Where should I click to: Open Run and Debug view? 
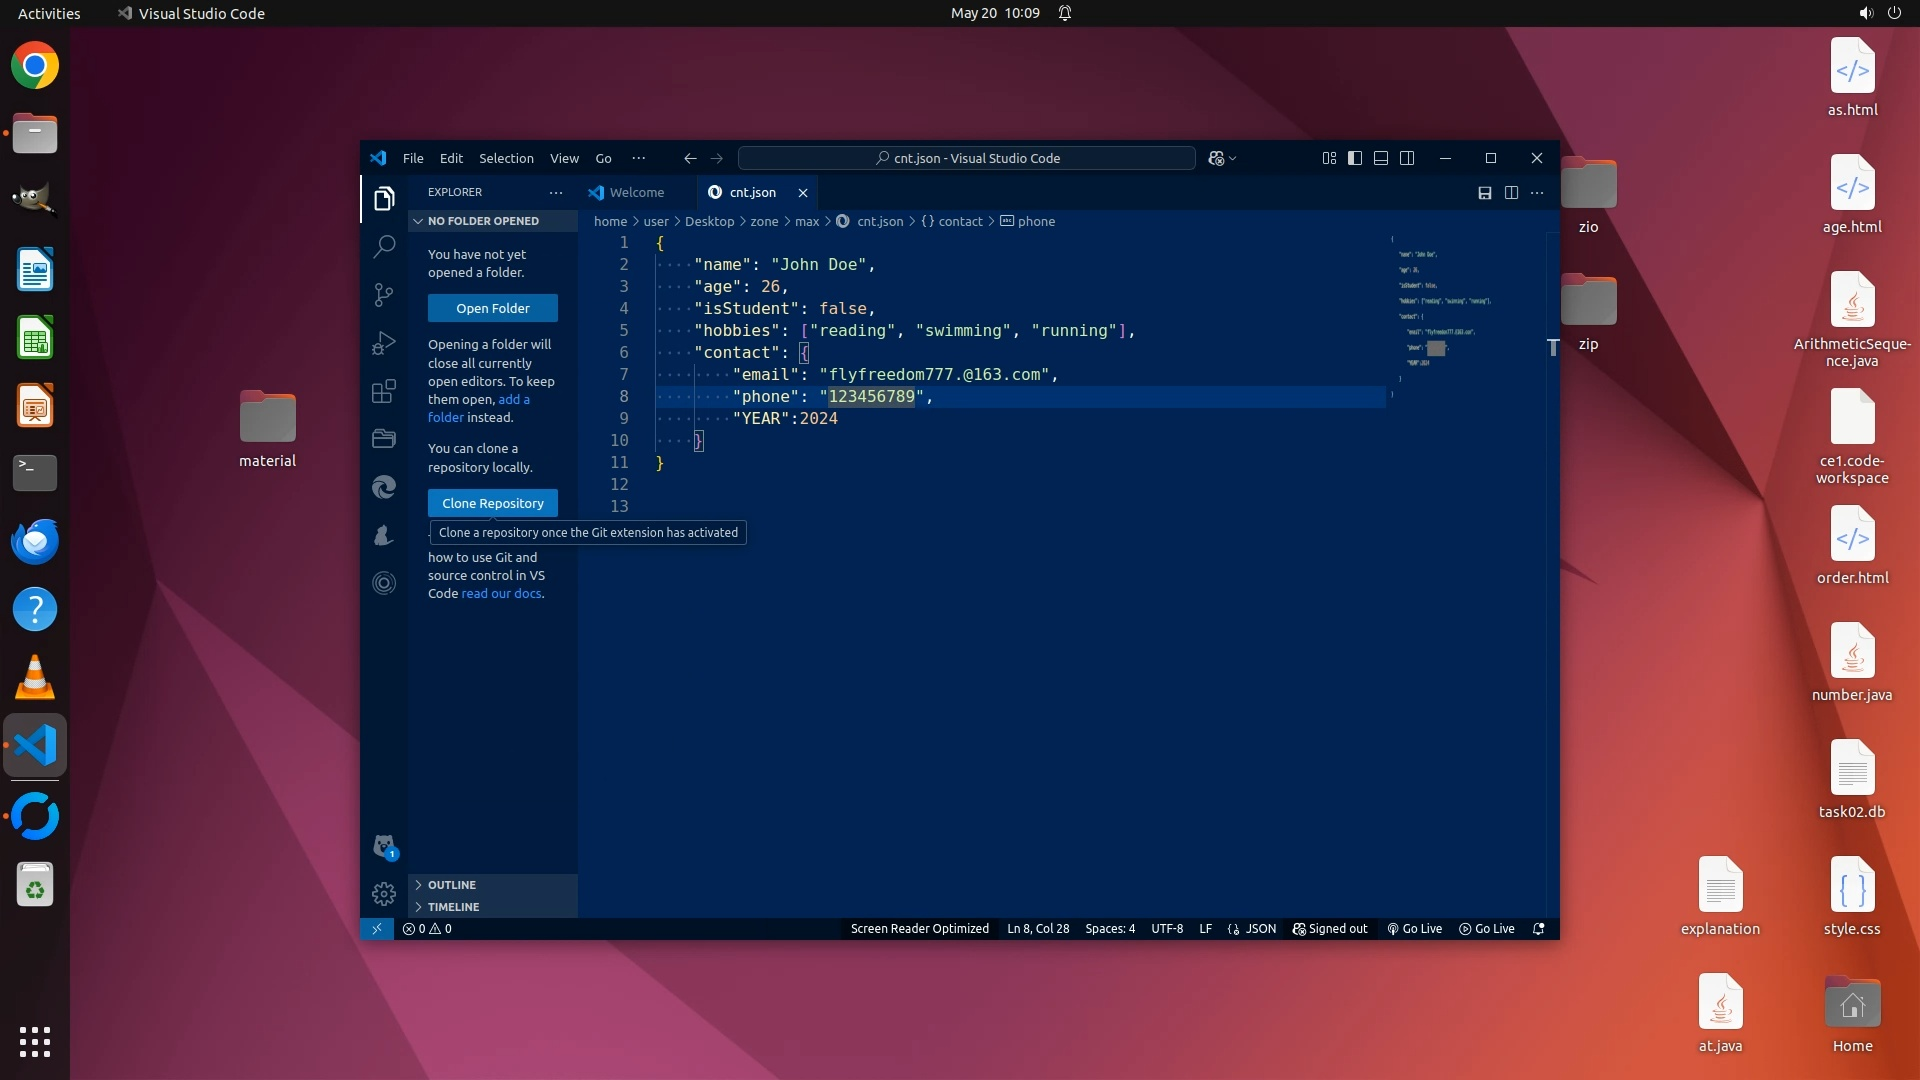click(384, 343)
